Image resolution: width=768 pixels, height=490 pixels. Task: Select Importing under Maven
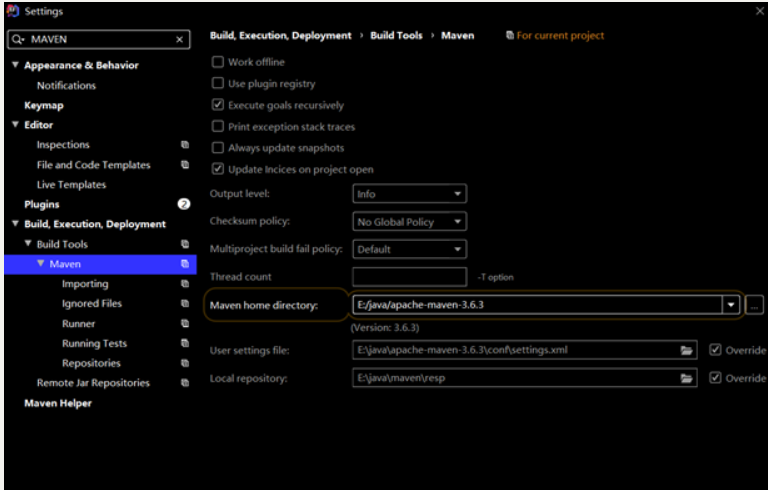(85, 284)
